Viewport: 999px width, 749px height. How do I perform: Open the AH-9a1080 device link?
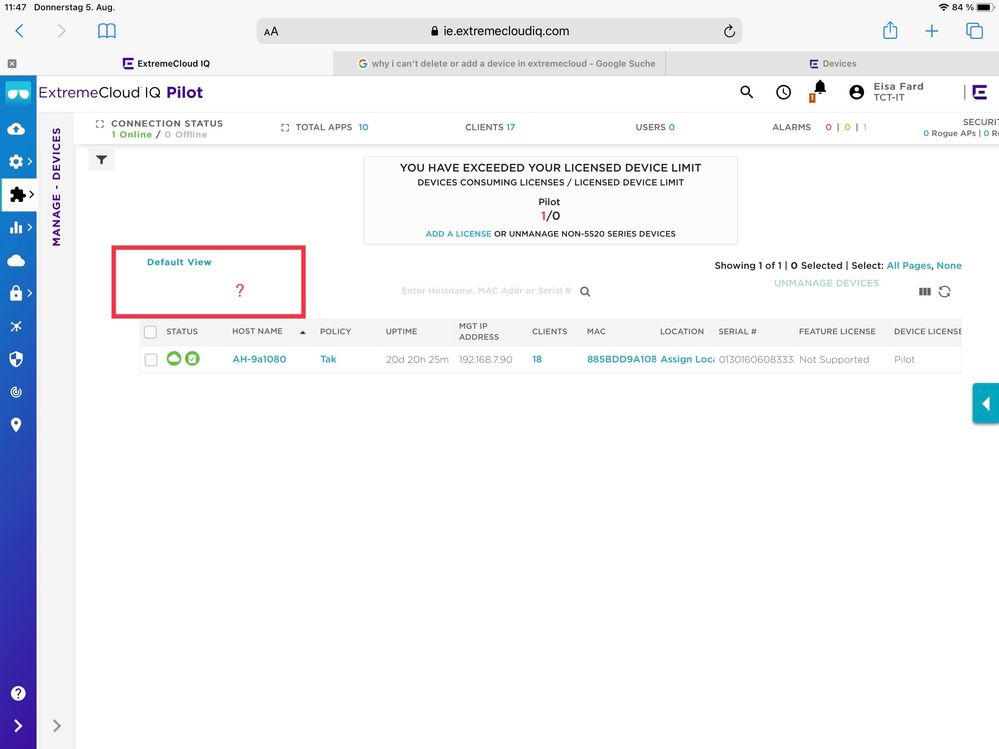click(259, 359)
